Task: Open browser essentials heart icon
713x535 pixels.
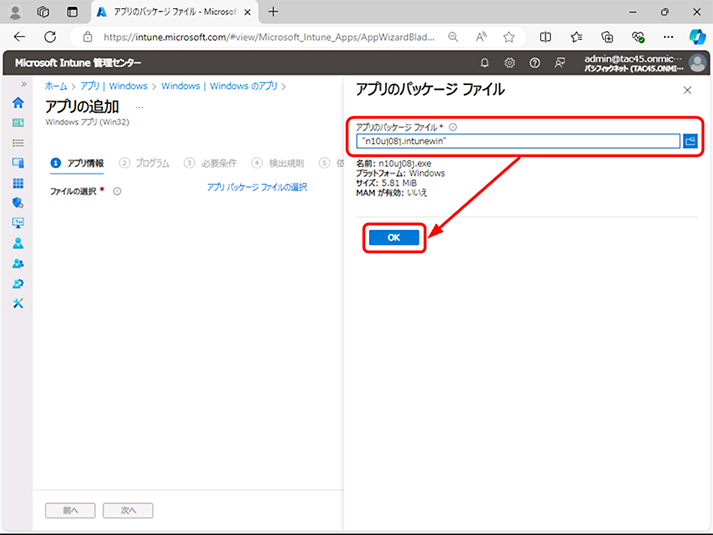Action: point(638,37)
